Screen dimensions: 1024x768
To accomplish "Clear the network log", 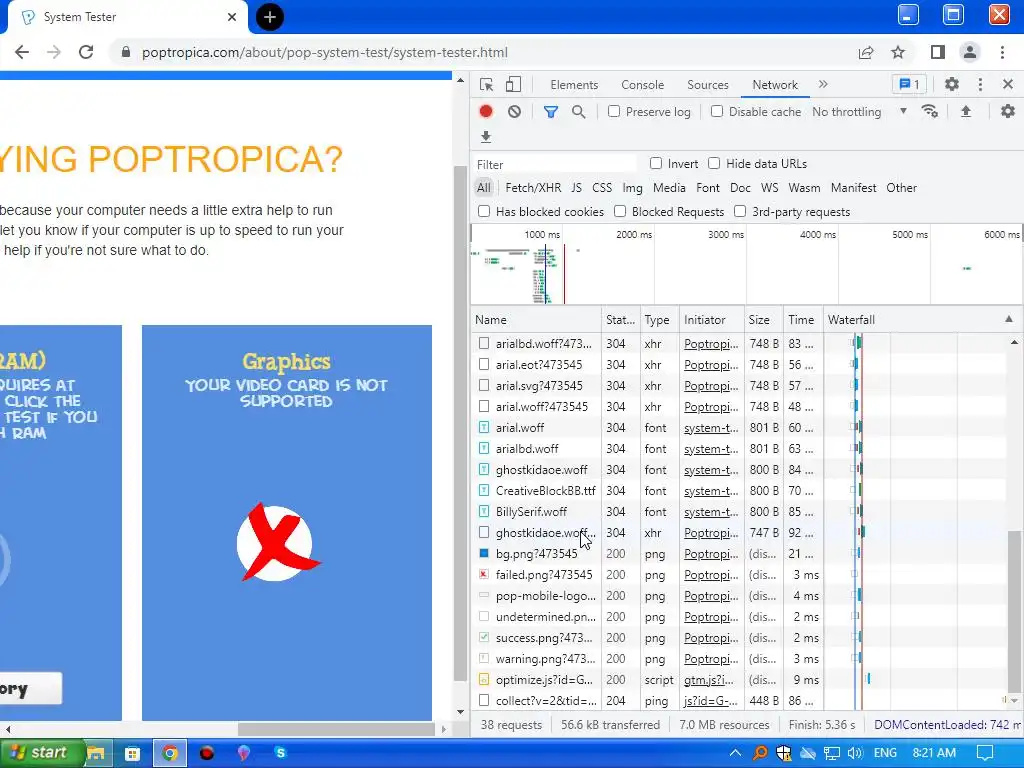I will 515,112.
